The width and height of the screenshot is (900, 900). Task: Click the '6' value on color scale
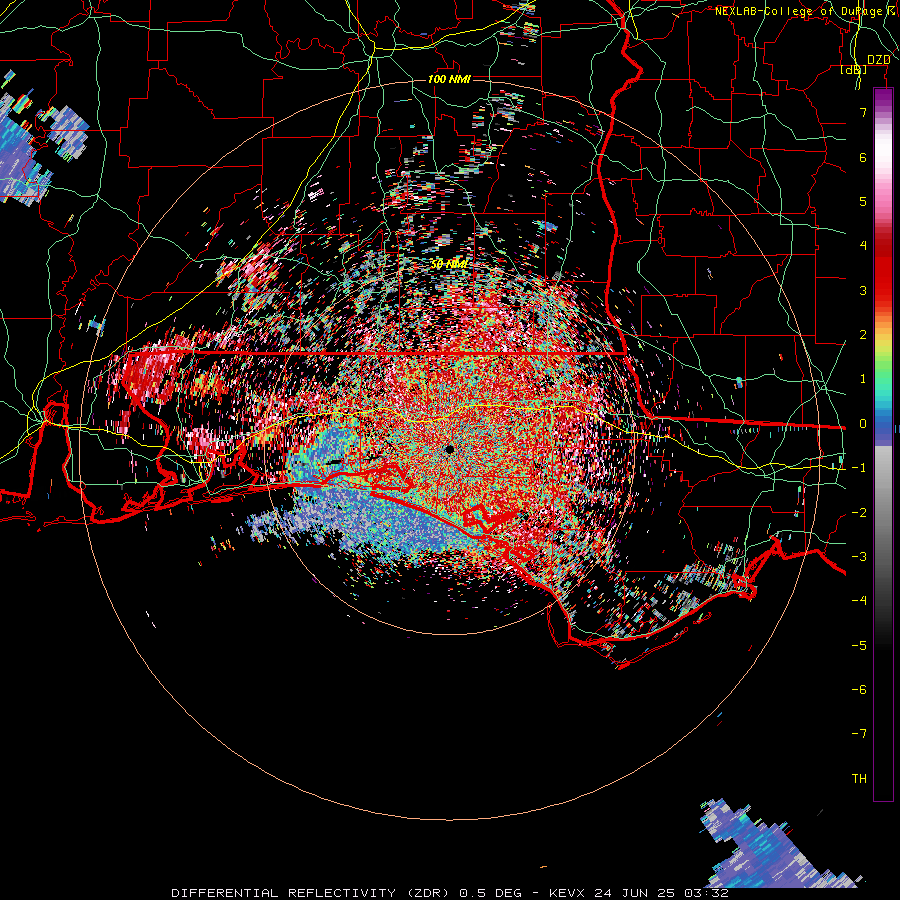(863, 157)
